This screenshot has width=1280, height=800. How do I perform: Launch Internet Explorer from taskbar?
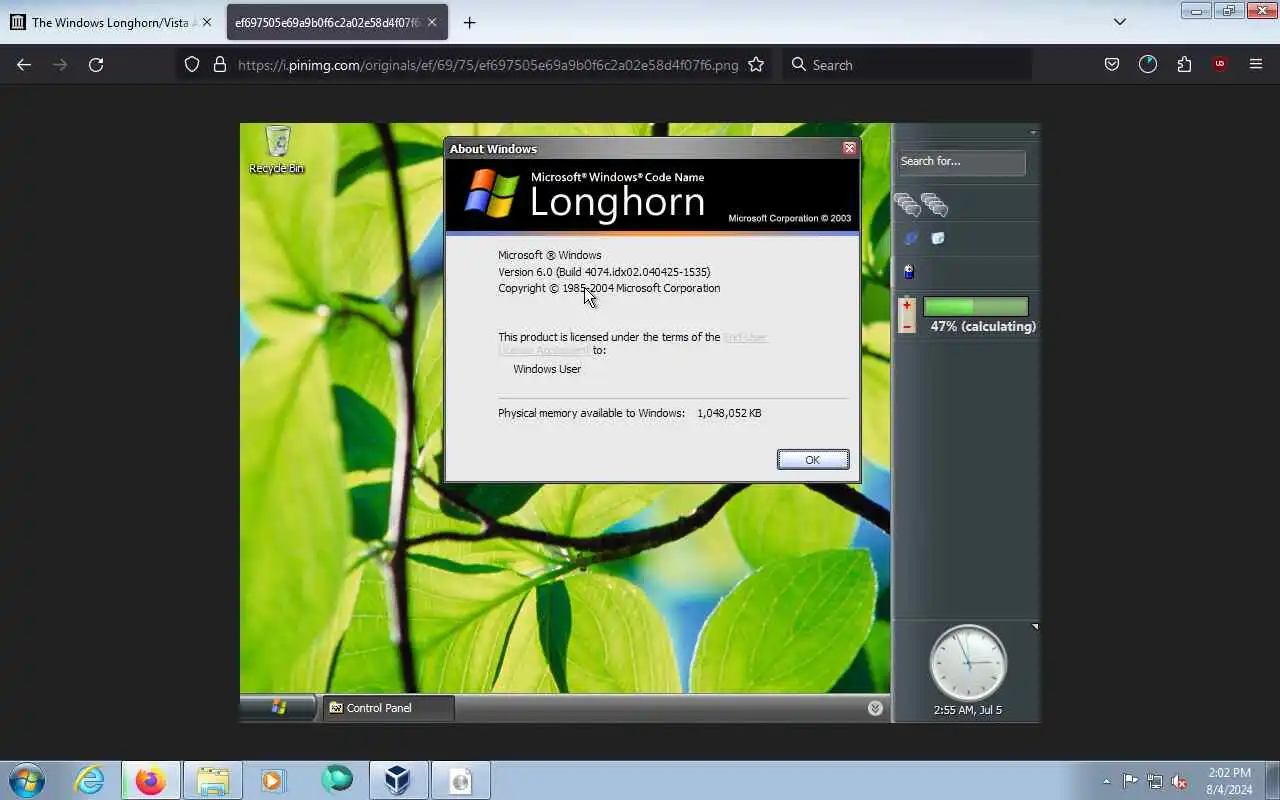pos(89,780)
